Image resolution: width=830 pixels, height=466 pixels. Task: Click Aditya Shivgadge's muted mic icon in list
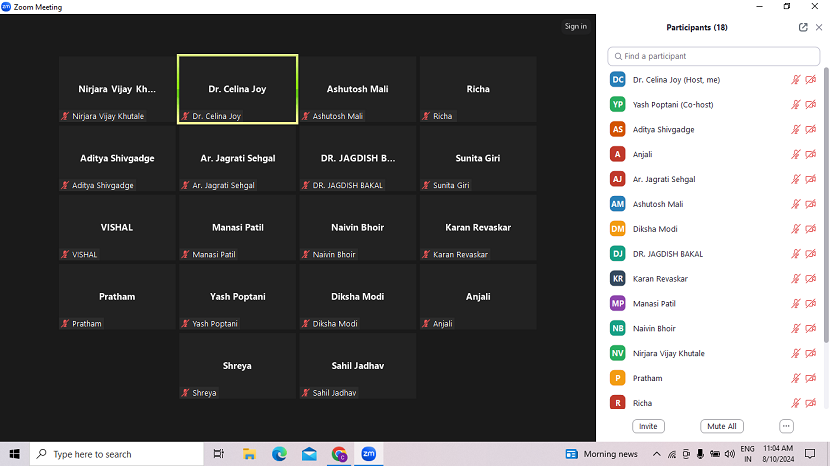coord(796,129)
